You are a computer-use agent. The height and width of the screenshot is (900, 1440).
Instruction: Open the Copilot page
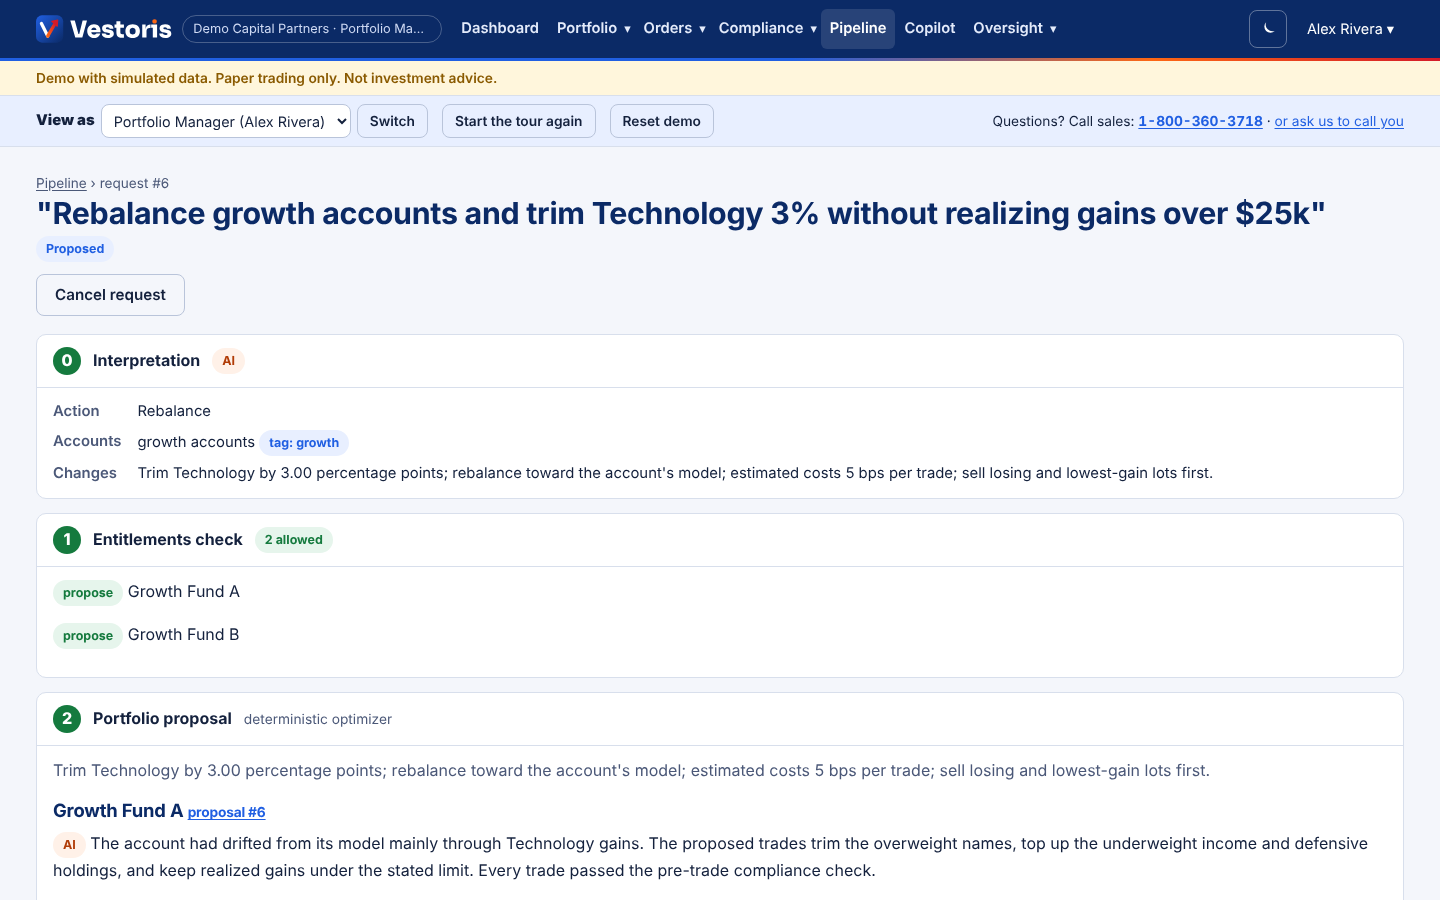click(x=930, y=28)
